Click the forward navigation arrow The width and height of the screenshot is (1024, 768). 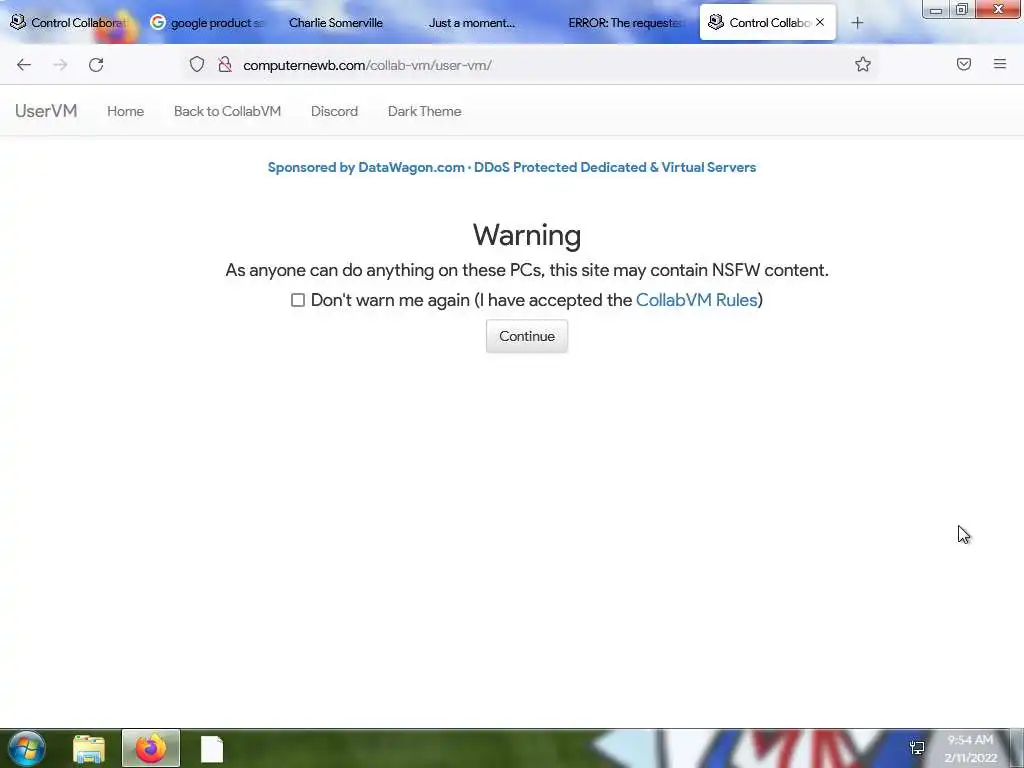(x=60, y=65)
